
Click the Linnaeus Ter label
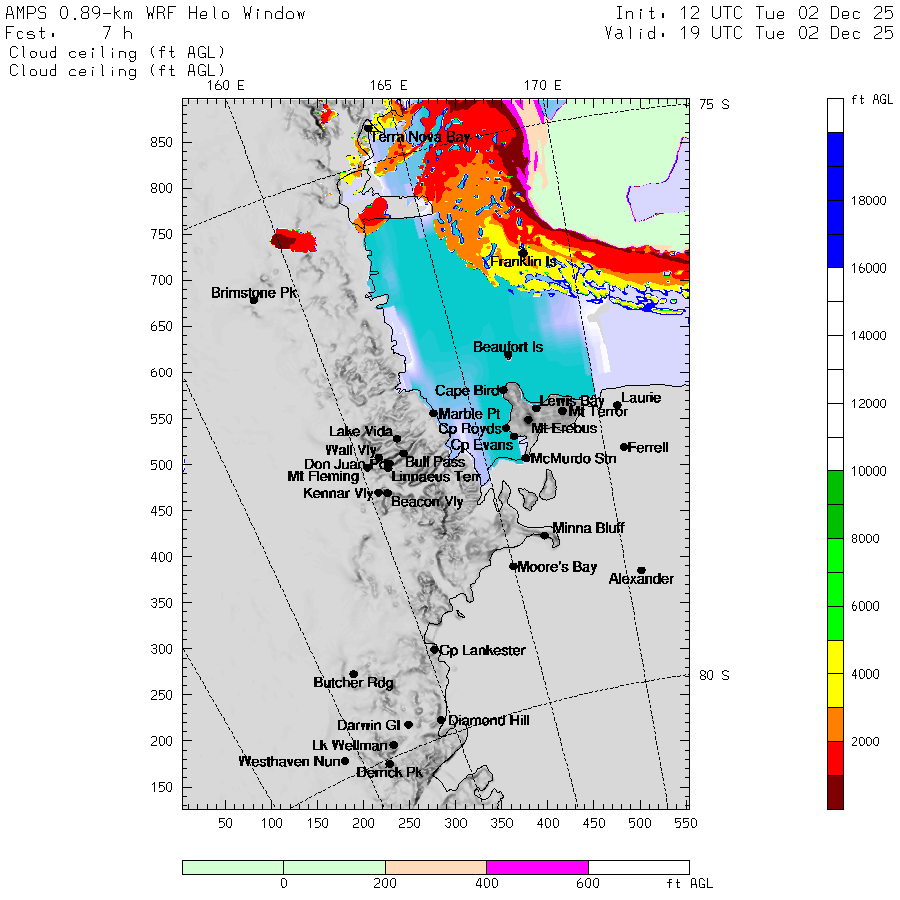pyautogui.click(x=436, y=476)
